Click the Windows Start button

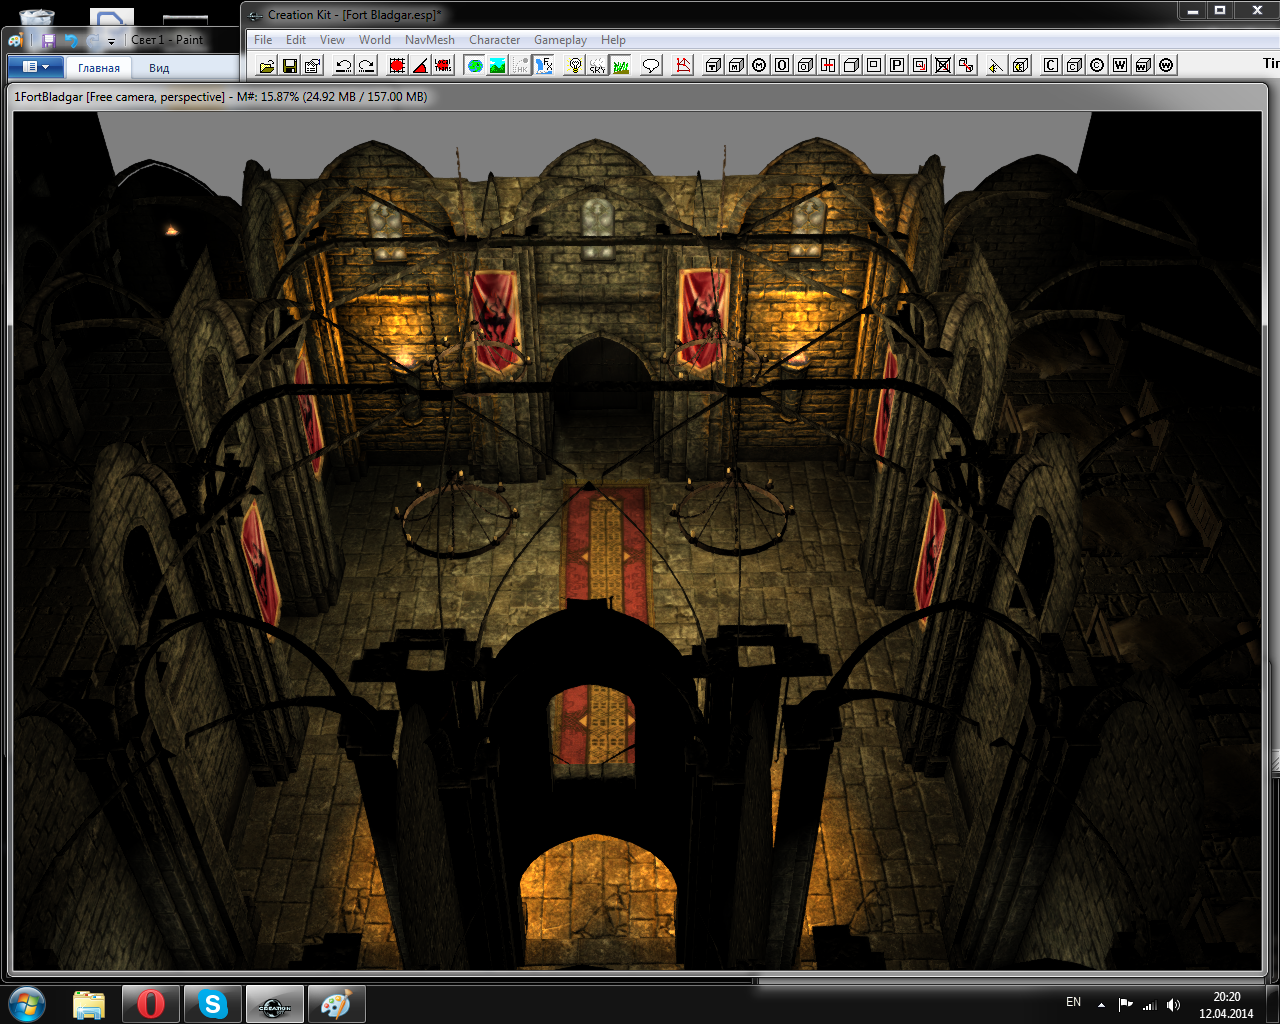[27, 1003]
